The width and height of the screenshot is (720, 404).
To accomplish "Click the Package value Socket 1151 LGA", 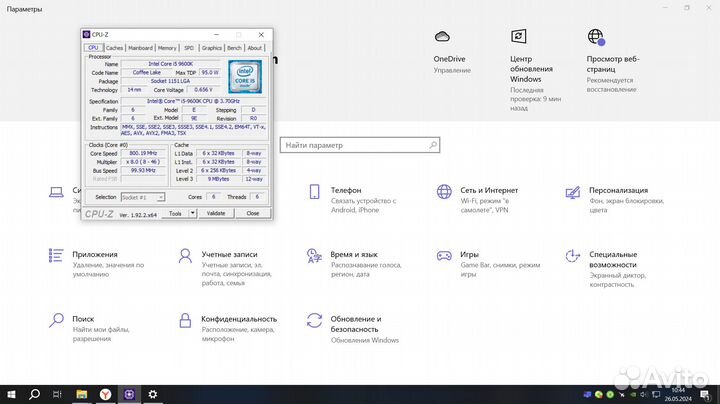I will [x=170, y=81].
